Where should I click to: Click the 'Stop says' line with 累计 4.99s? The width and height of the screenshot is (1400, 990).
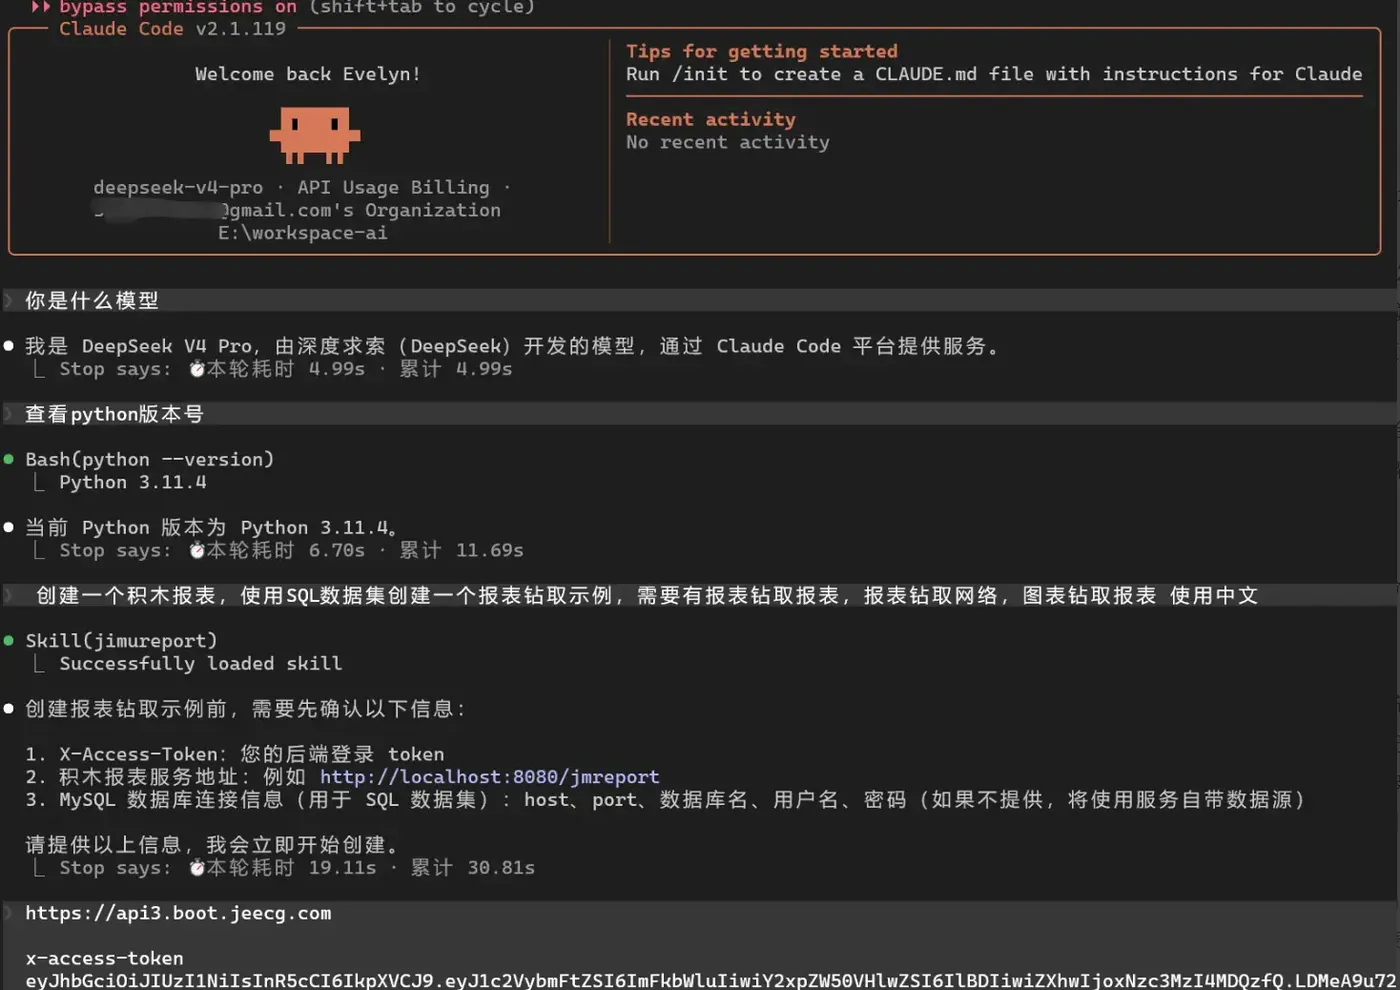click(x=286, y=369)
